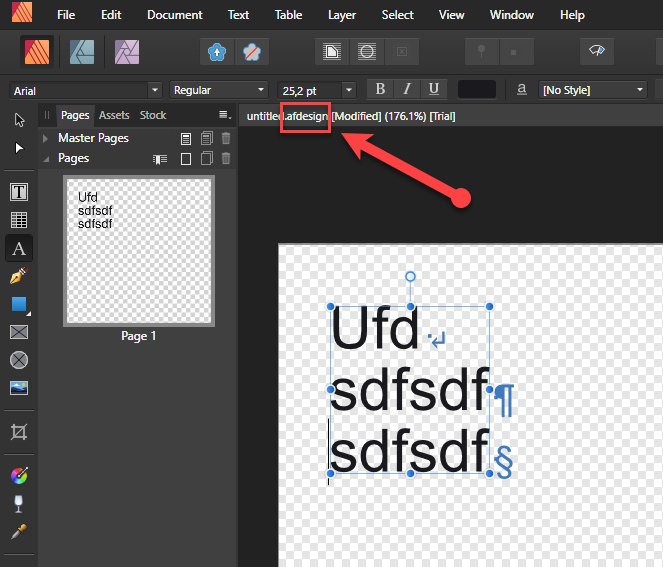
Task: Collapse the Pages section
Action: pyautogui.click(x=46, y=159)
